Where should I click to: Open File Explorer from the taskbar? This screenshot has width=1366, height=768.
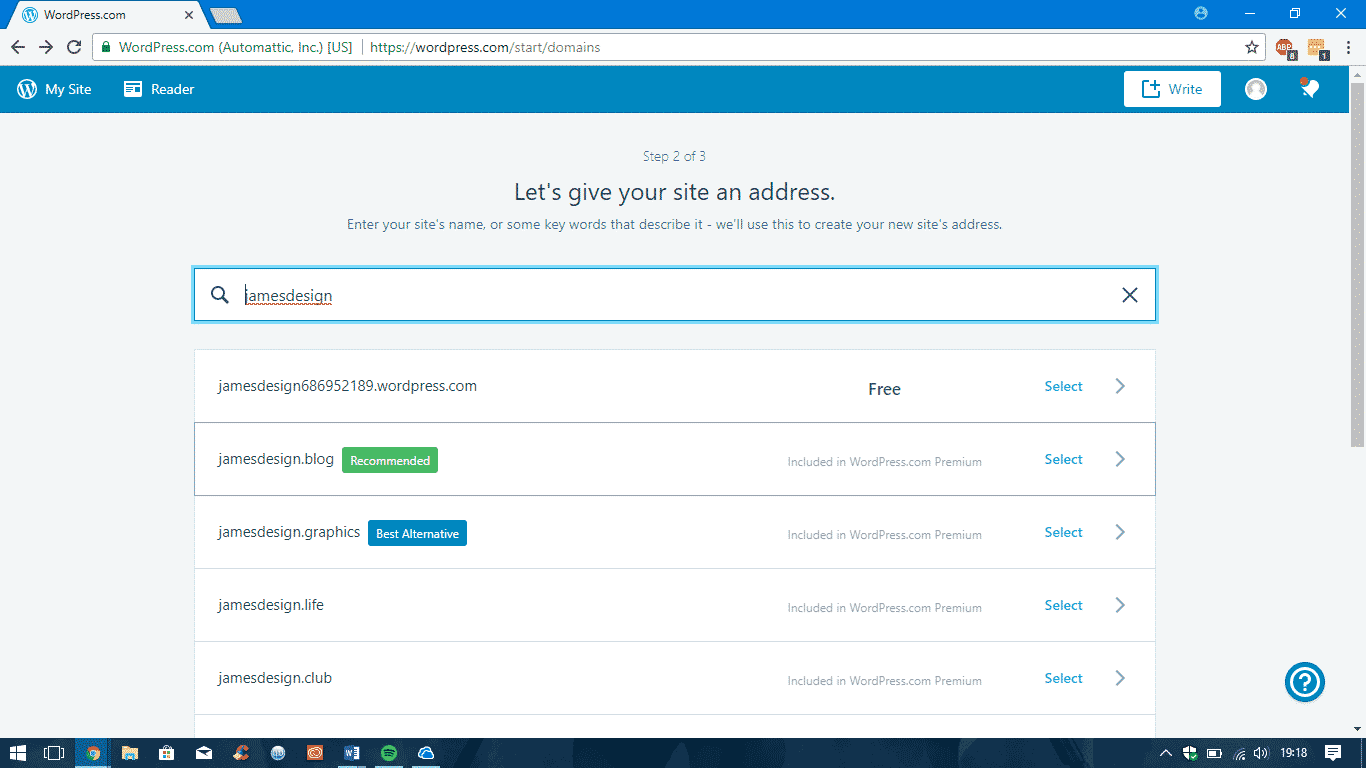click(130, 753)
